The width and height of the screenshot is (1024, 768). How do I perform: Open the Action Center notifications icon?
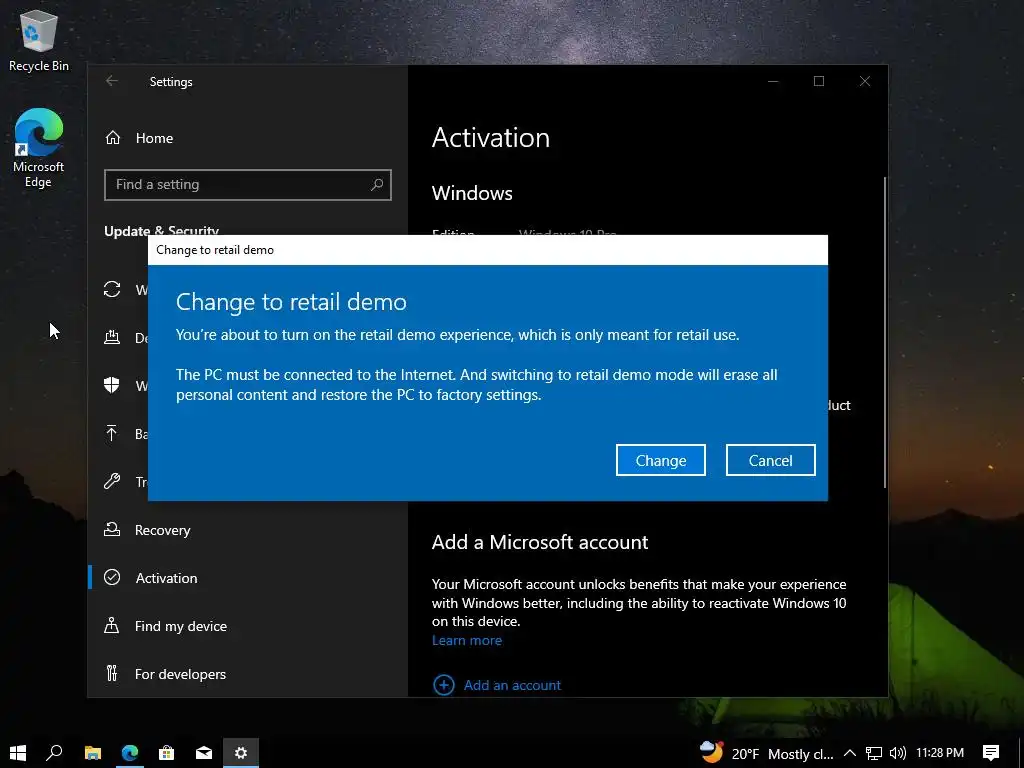991,753
